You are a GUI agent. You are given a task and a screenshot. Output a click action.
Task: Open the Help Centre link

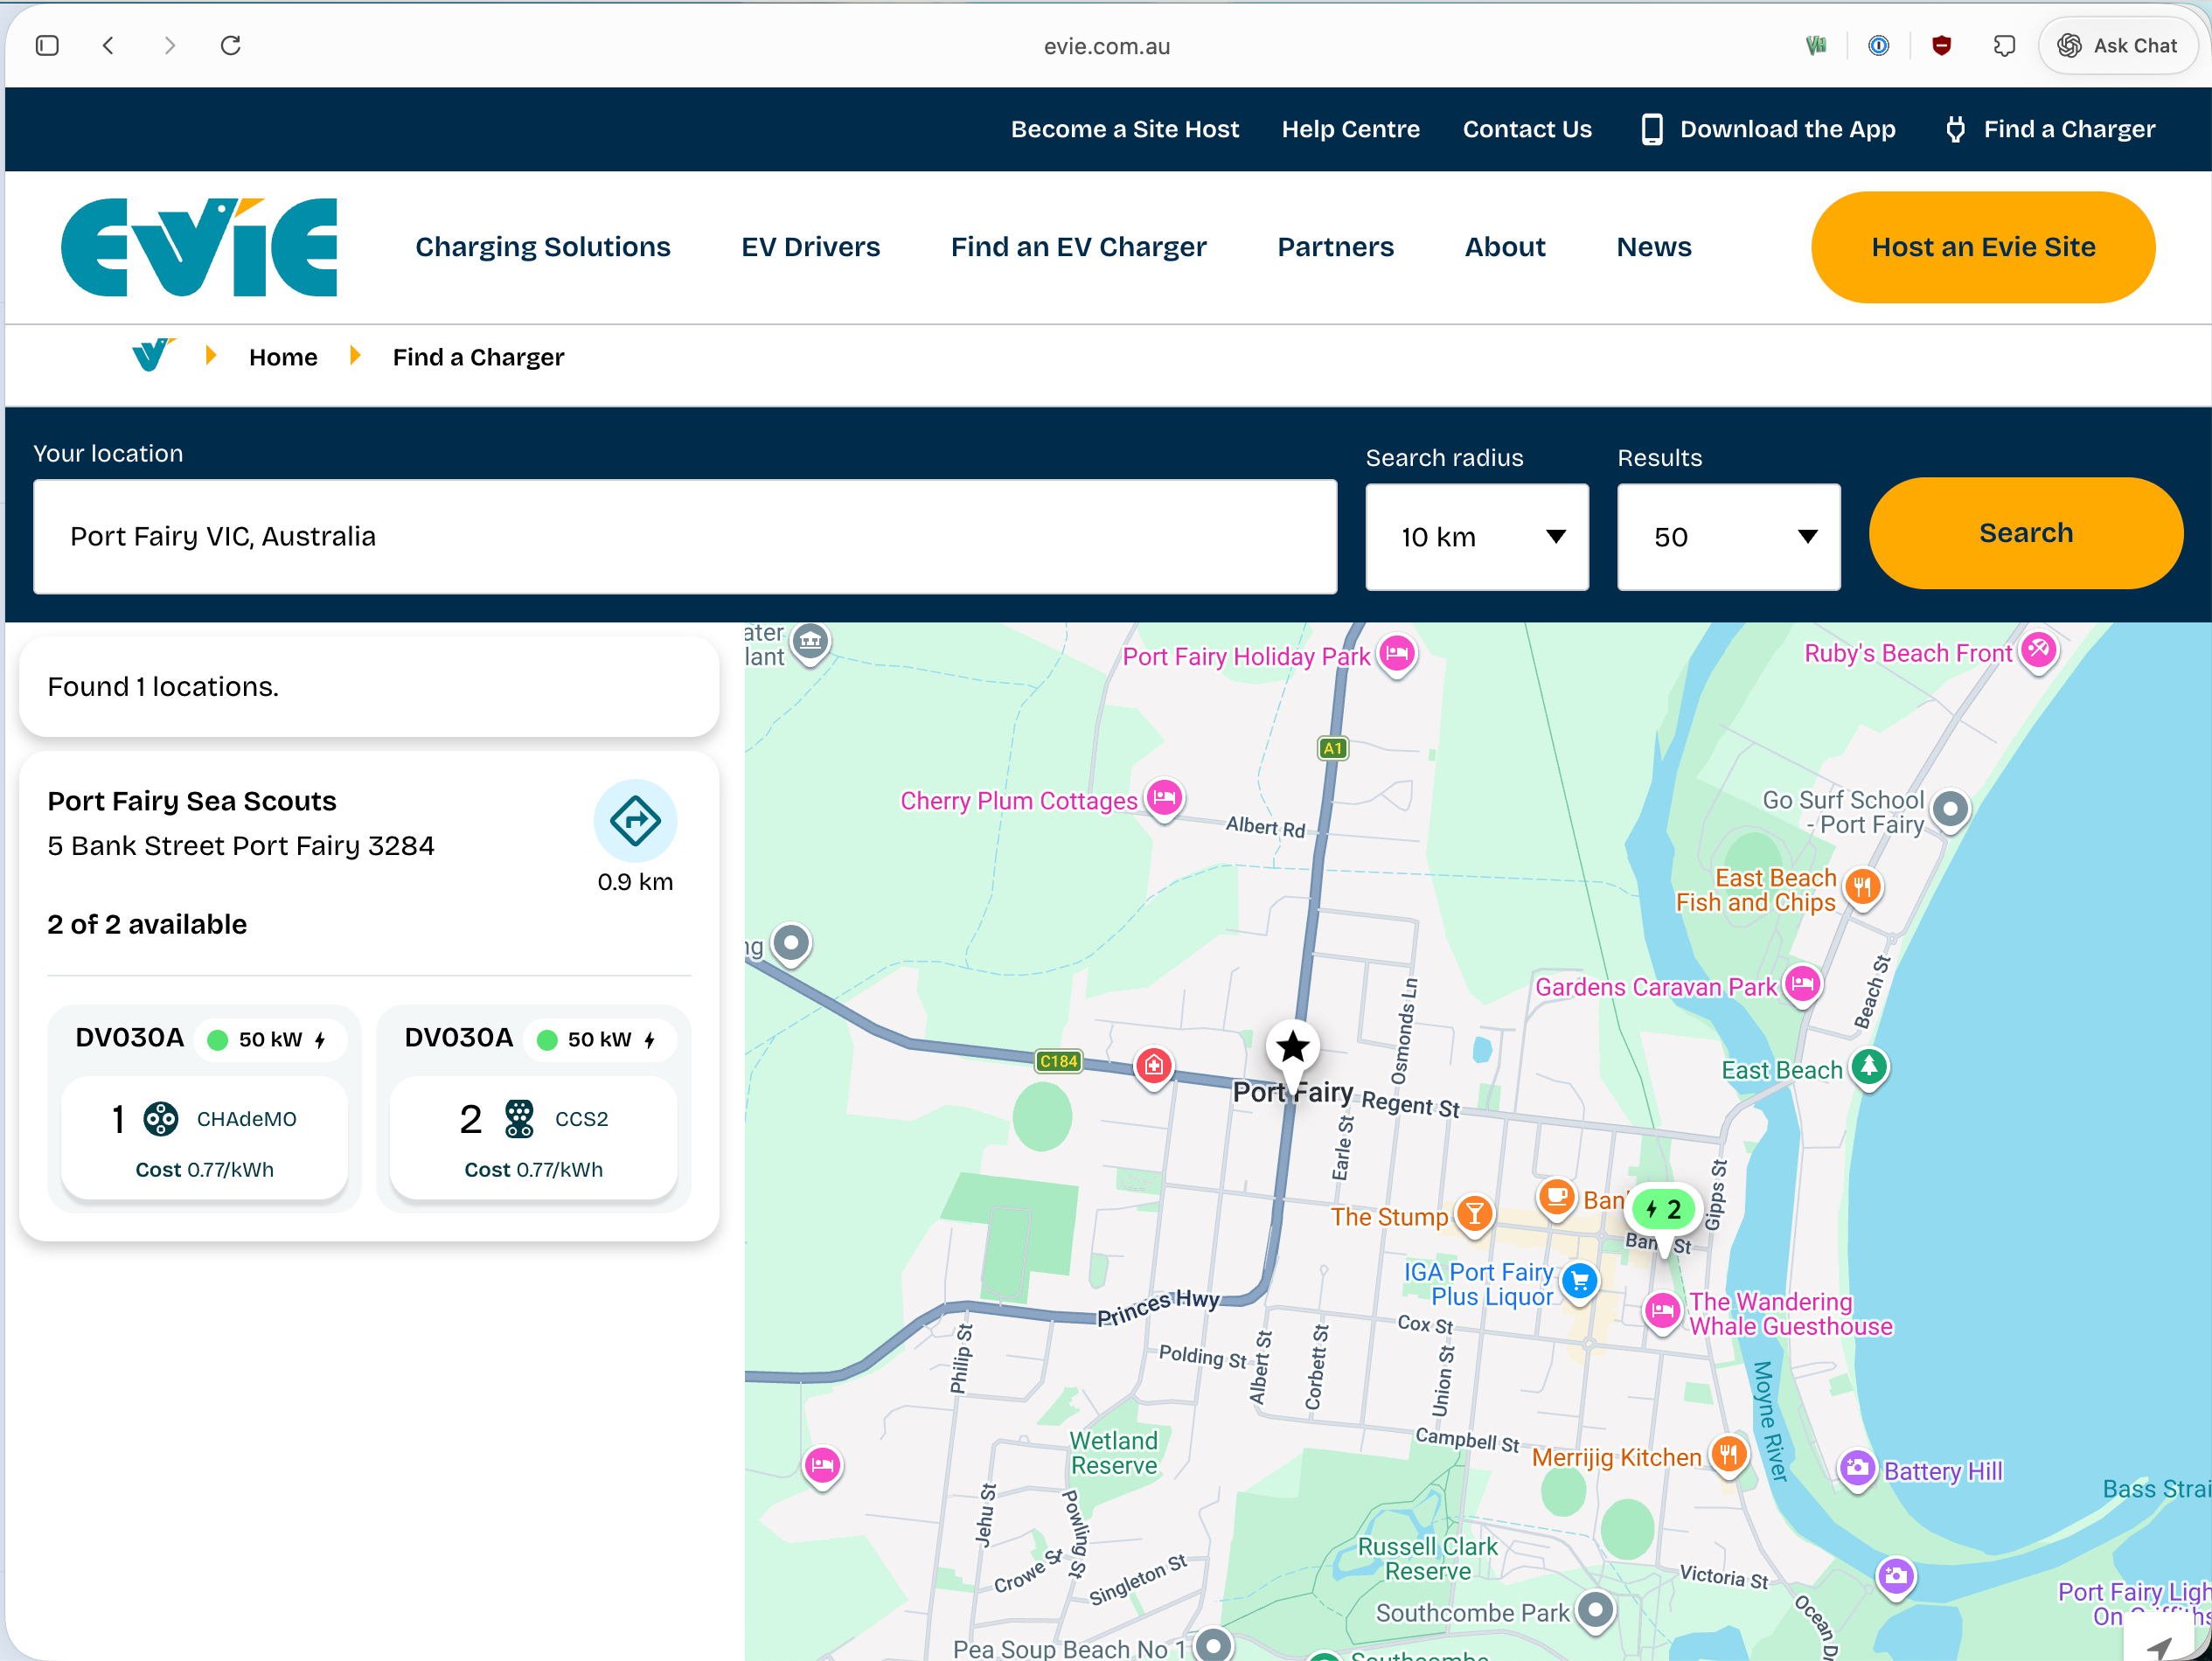[1350, 129]
